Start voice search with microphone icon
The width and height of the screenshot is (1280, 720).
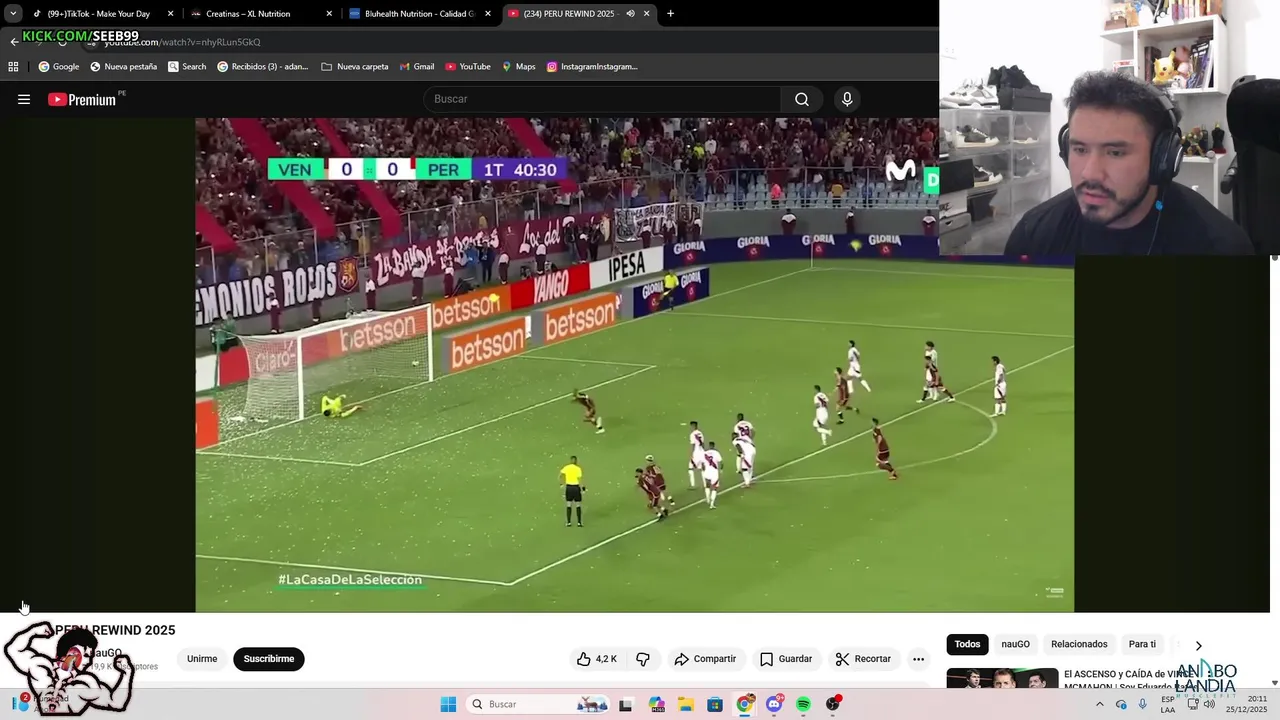pos(847,99)
